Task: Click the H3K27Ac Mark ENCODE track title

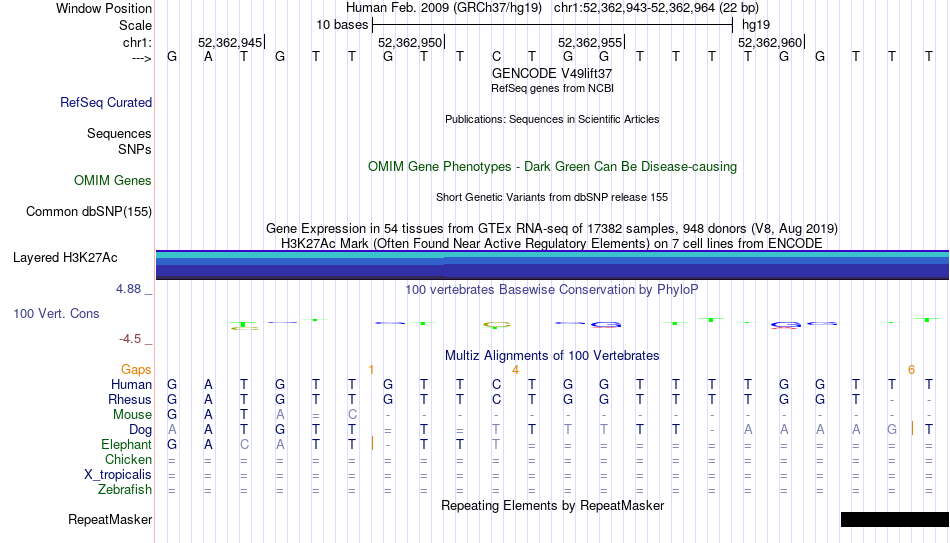Action: tap(552, 244)
